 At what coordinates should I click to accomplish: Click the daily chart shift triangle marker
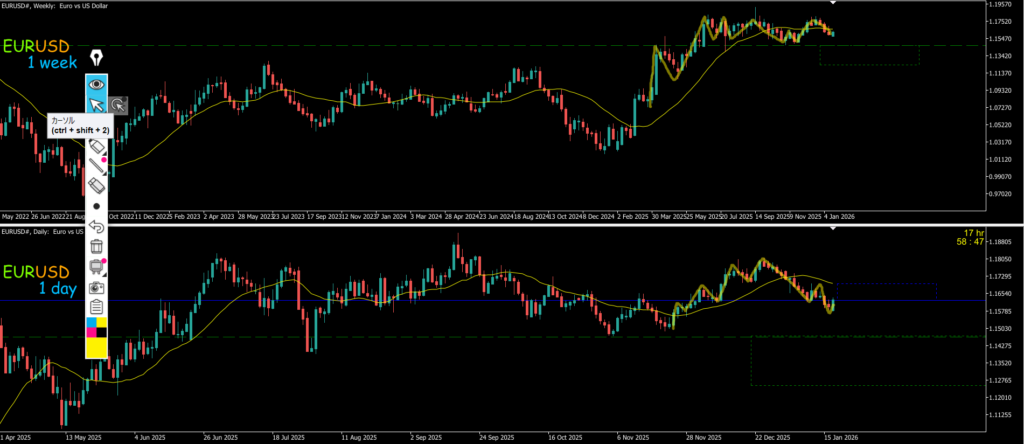pyautogui.click(x=832, y=230)
